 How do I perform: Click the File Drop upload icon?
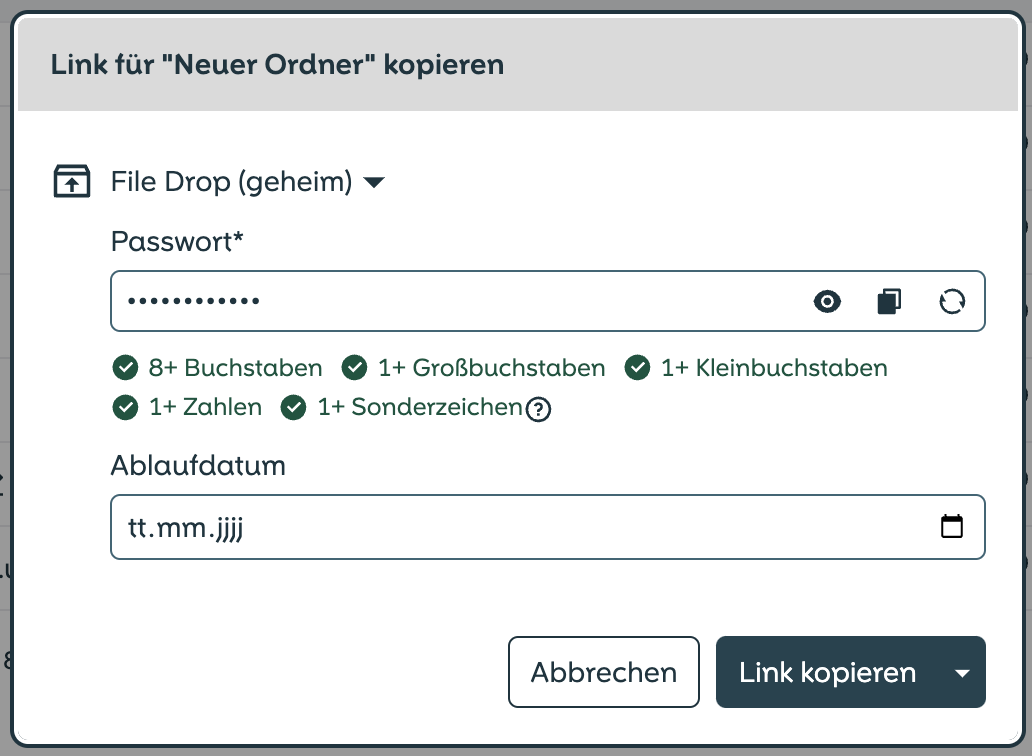[x=72, y=181]
